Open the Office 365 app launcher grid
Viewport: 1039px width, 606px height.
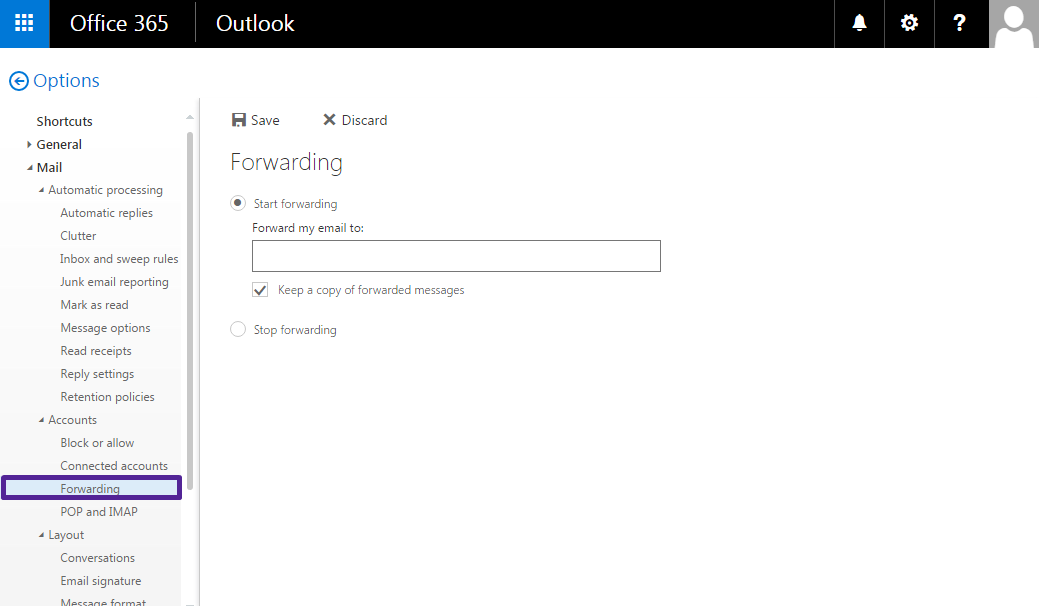coord(25,24)
